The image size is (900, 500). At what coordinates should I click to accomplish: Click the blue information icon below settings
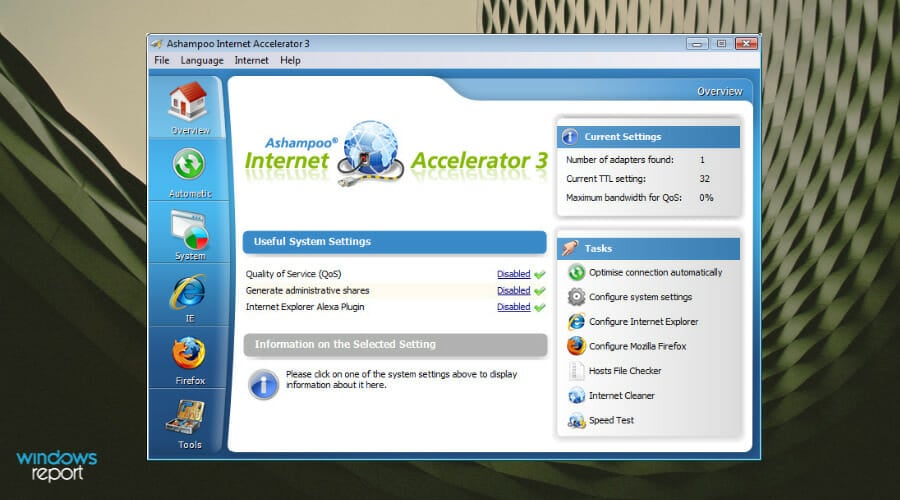[263, 384]
